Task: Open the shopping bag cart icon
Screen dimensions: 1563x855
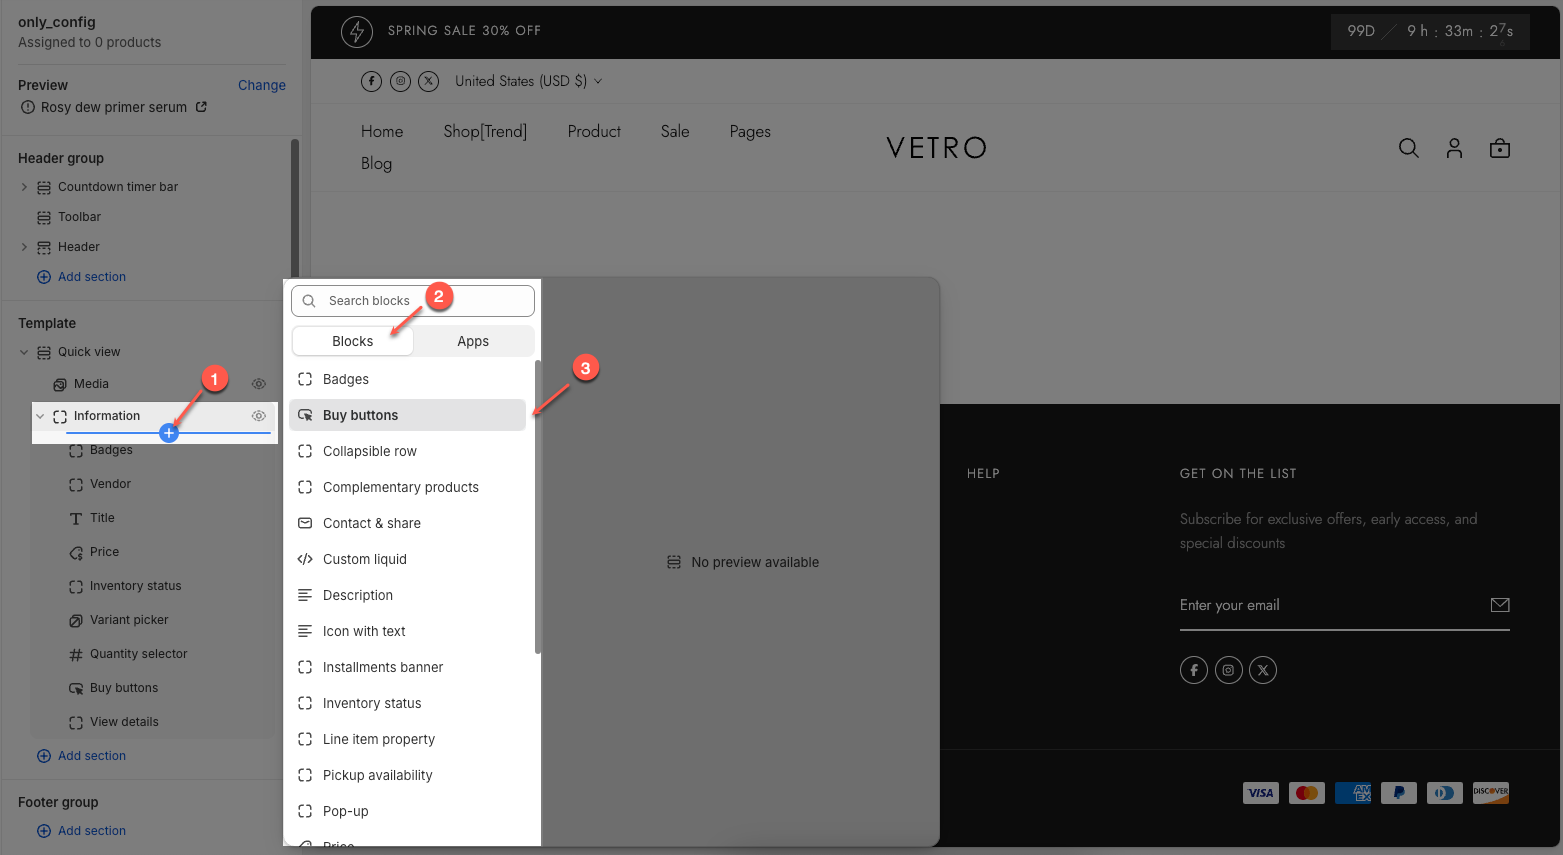Action: pos(1499,148)
